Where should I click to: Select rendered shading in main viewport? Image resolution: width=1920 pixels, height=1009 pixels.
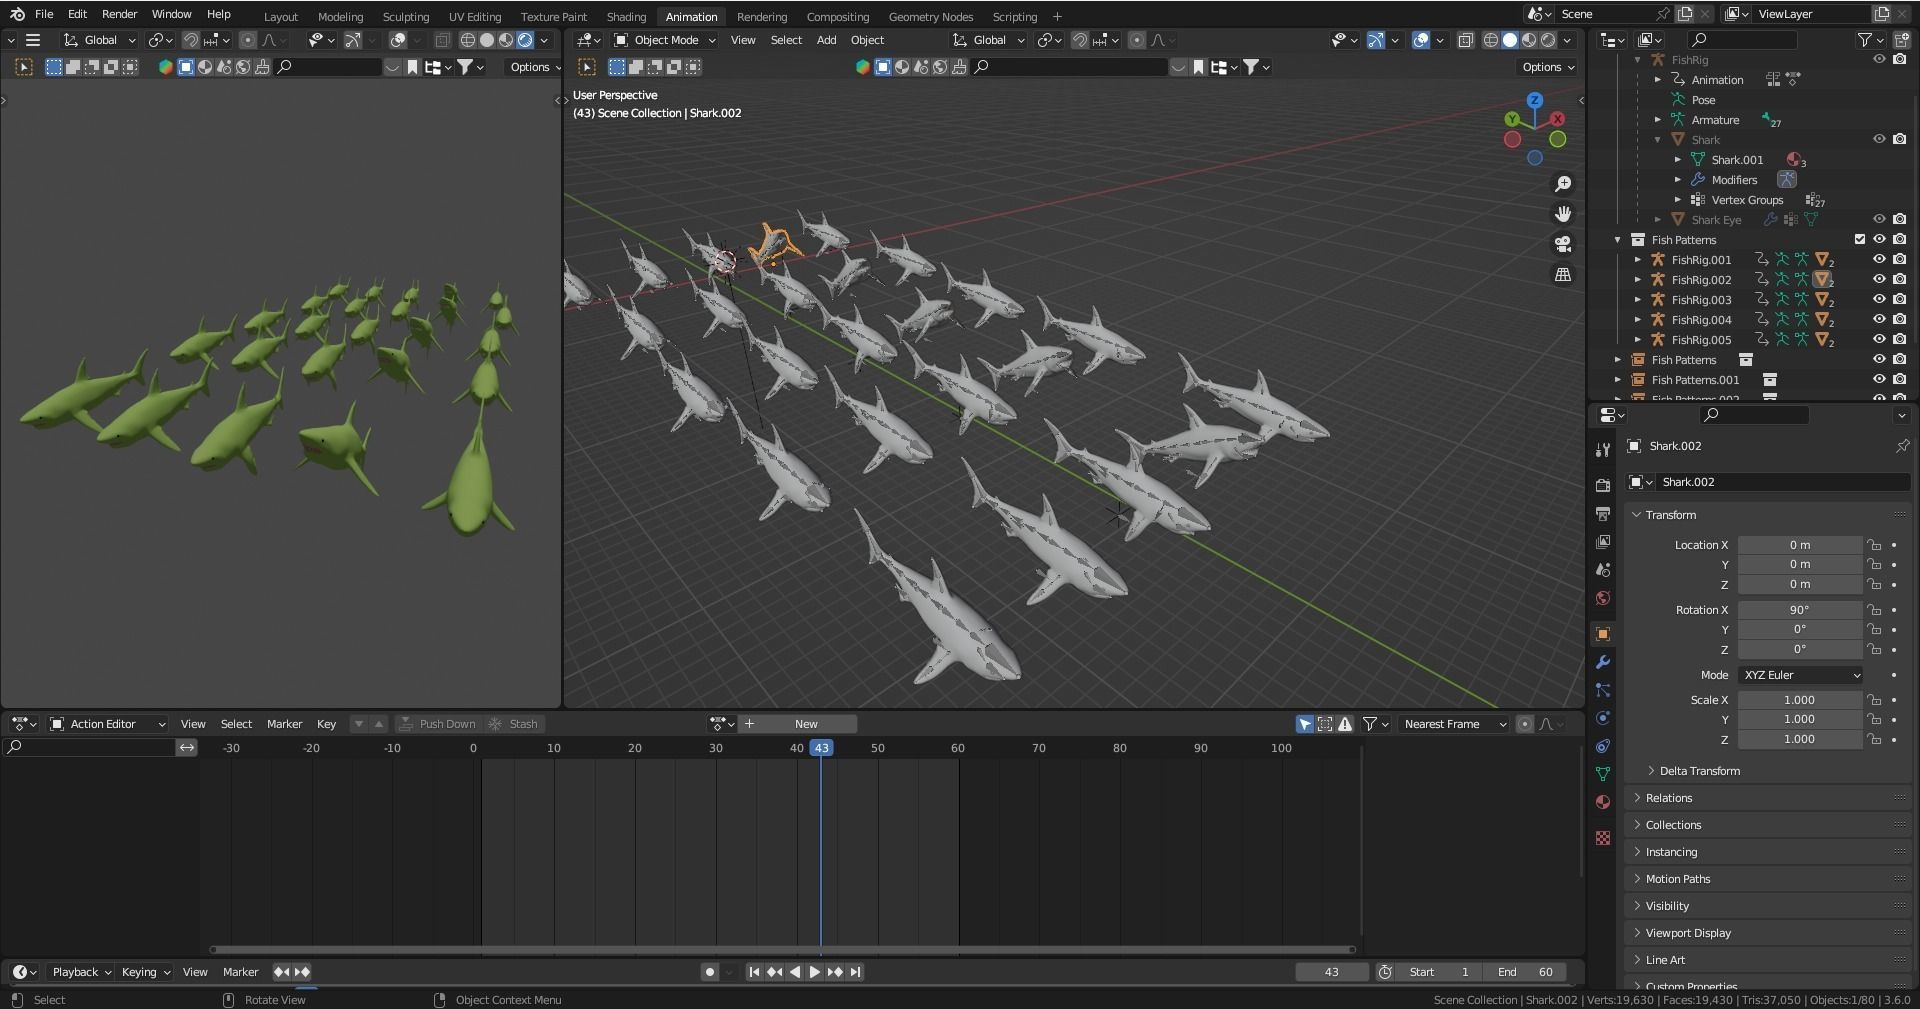point(1548,40)
